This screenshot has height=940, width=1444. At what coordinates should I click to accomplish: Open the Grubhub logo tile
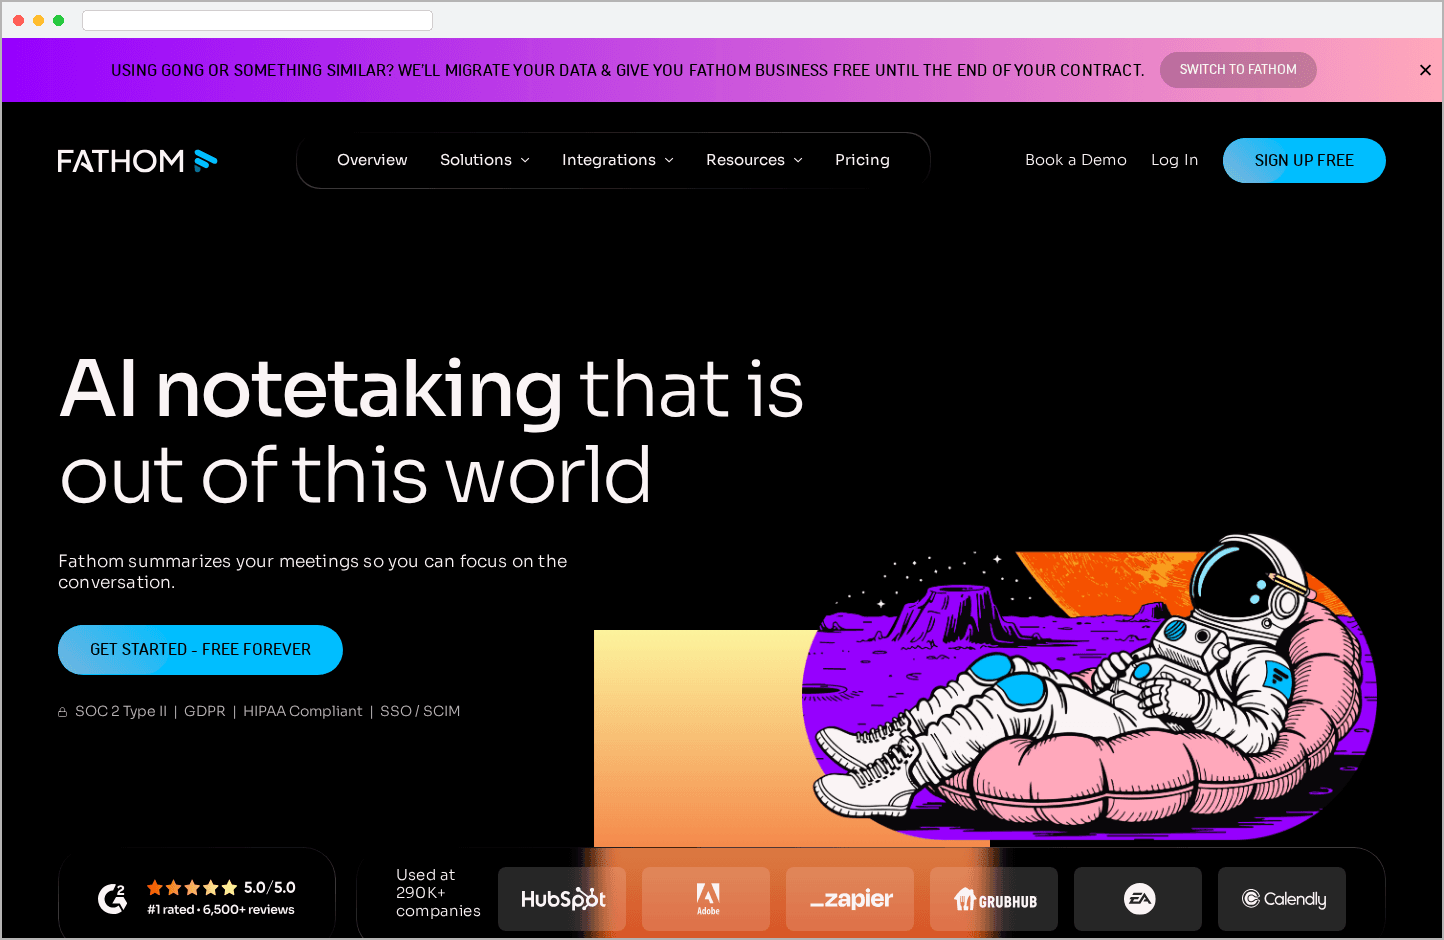[x=994, y=899]
